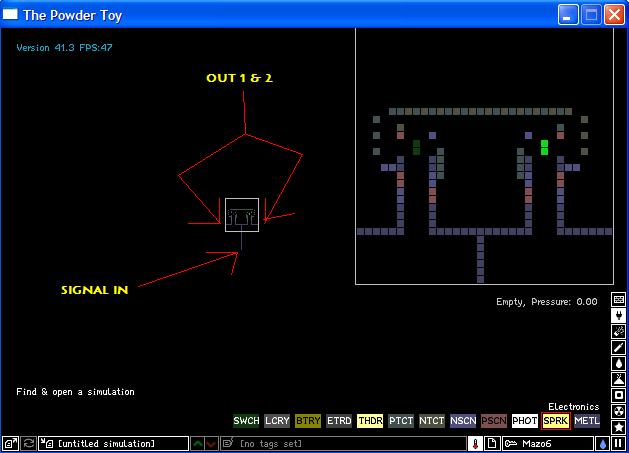Image resolution: width=629 pixels, height=453 pixels.
Task: Select the SWCH switch element
Action: coord(246,422)
